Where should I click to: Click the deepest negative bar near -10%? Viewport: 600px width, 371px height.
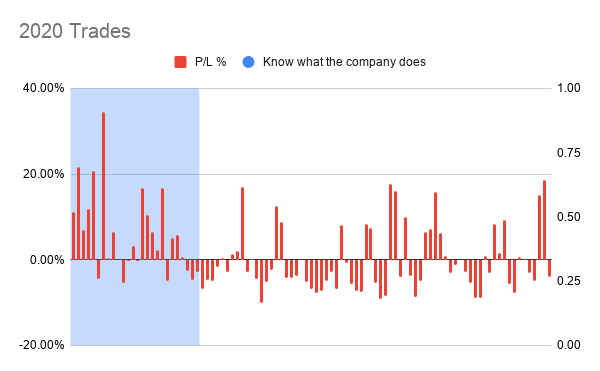coord(261,281)
